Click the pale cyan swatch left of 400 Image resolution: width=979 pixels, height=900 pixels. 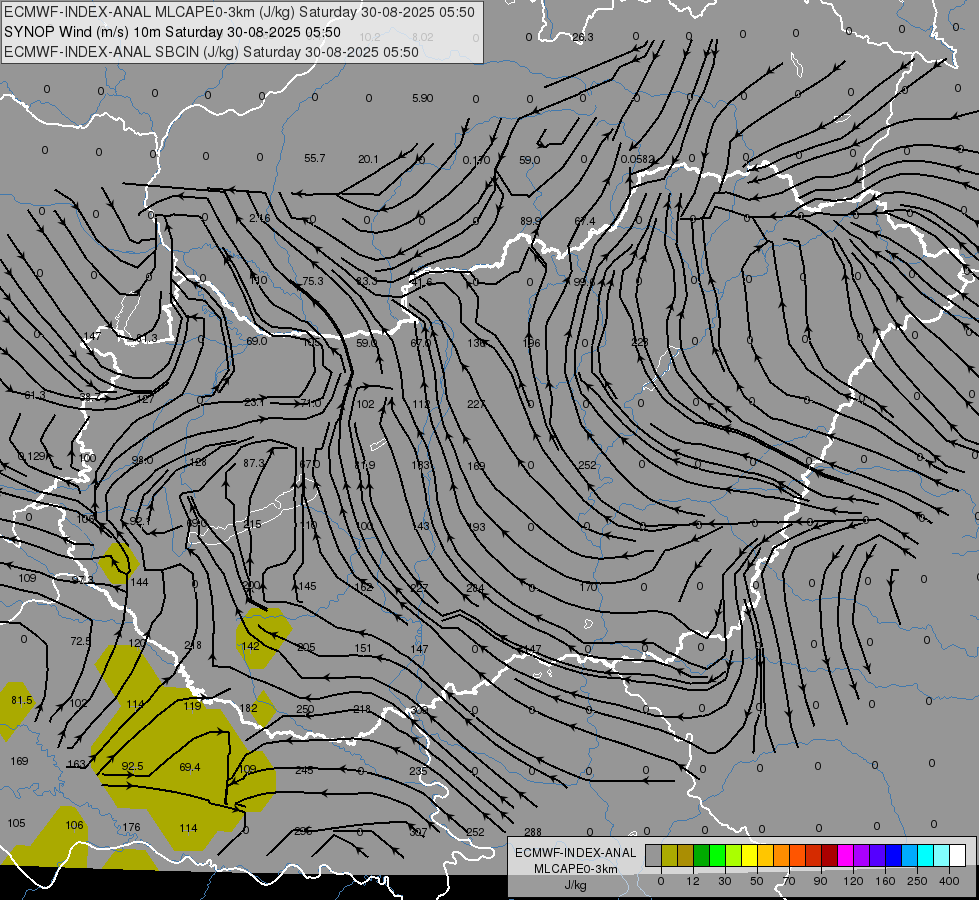[x=942, y=855]
